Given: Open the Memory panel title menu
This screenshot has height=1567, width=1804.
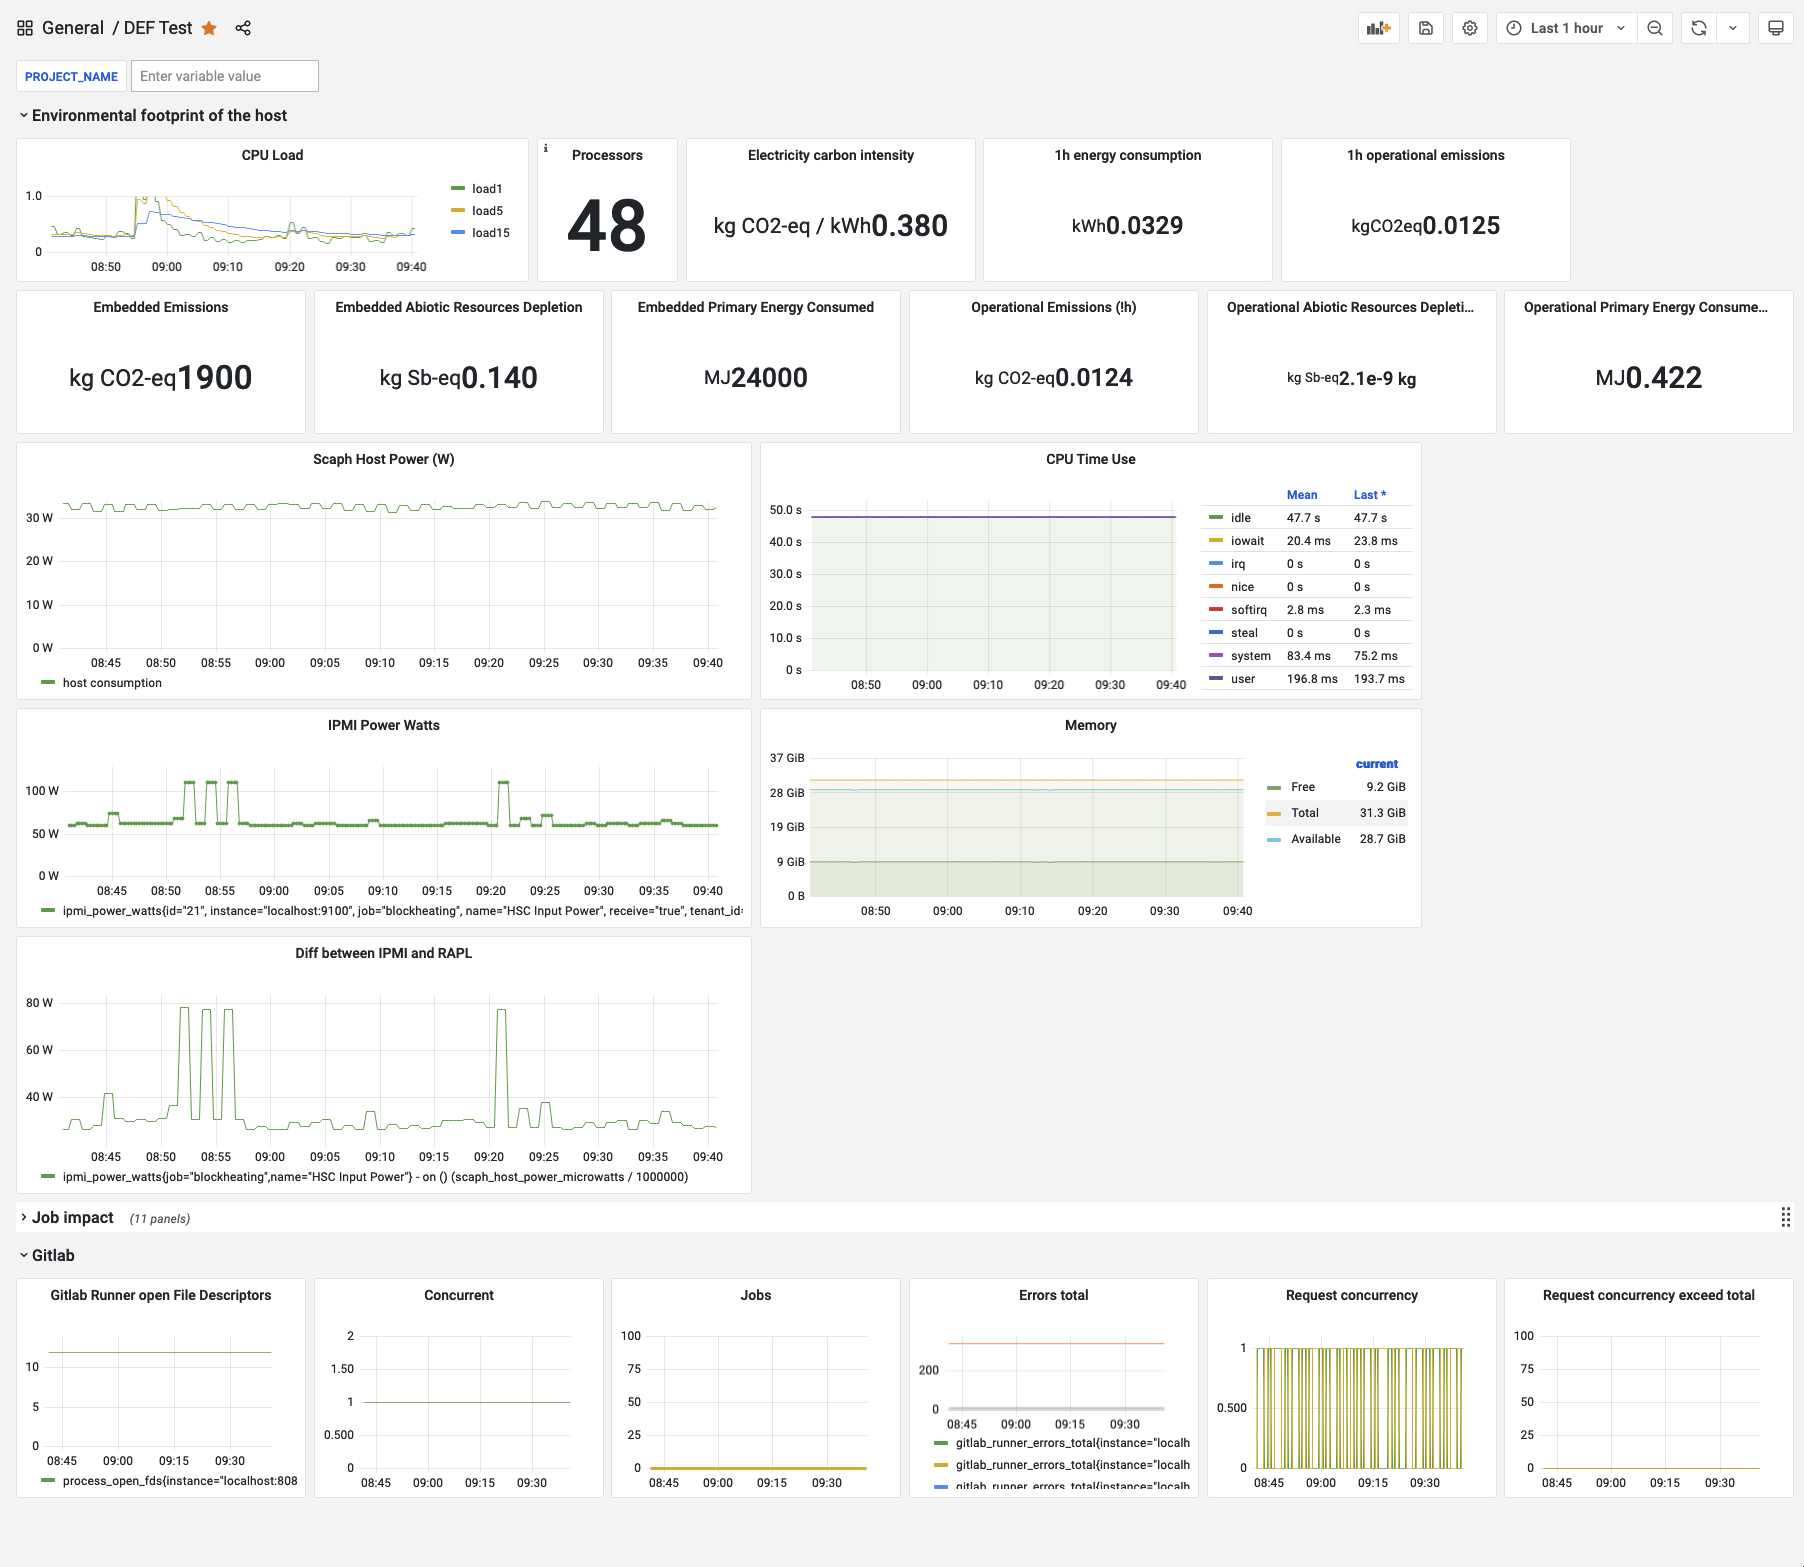Looking at the screenshot, I should pos(1091,725).
